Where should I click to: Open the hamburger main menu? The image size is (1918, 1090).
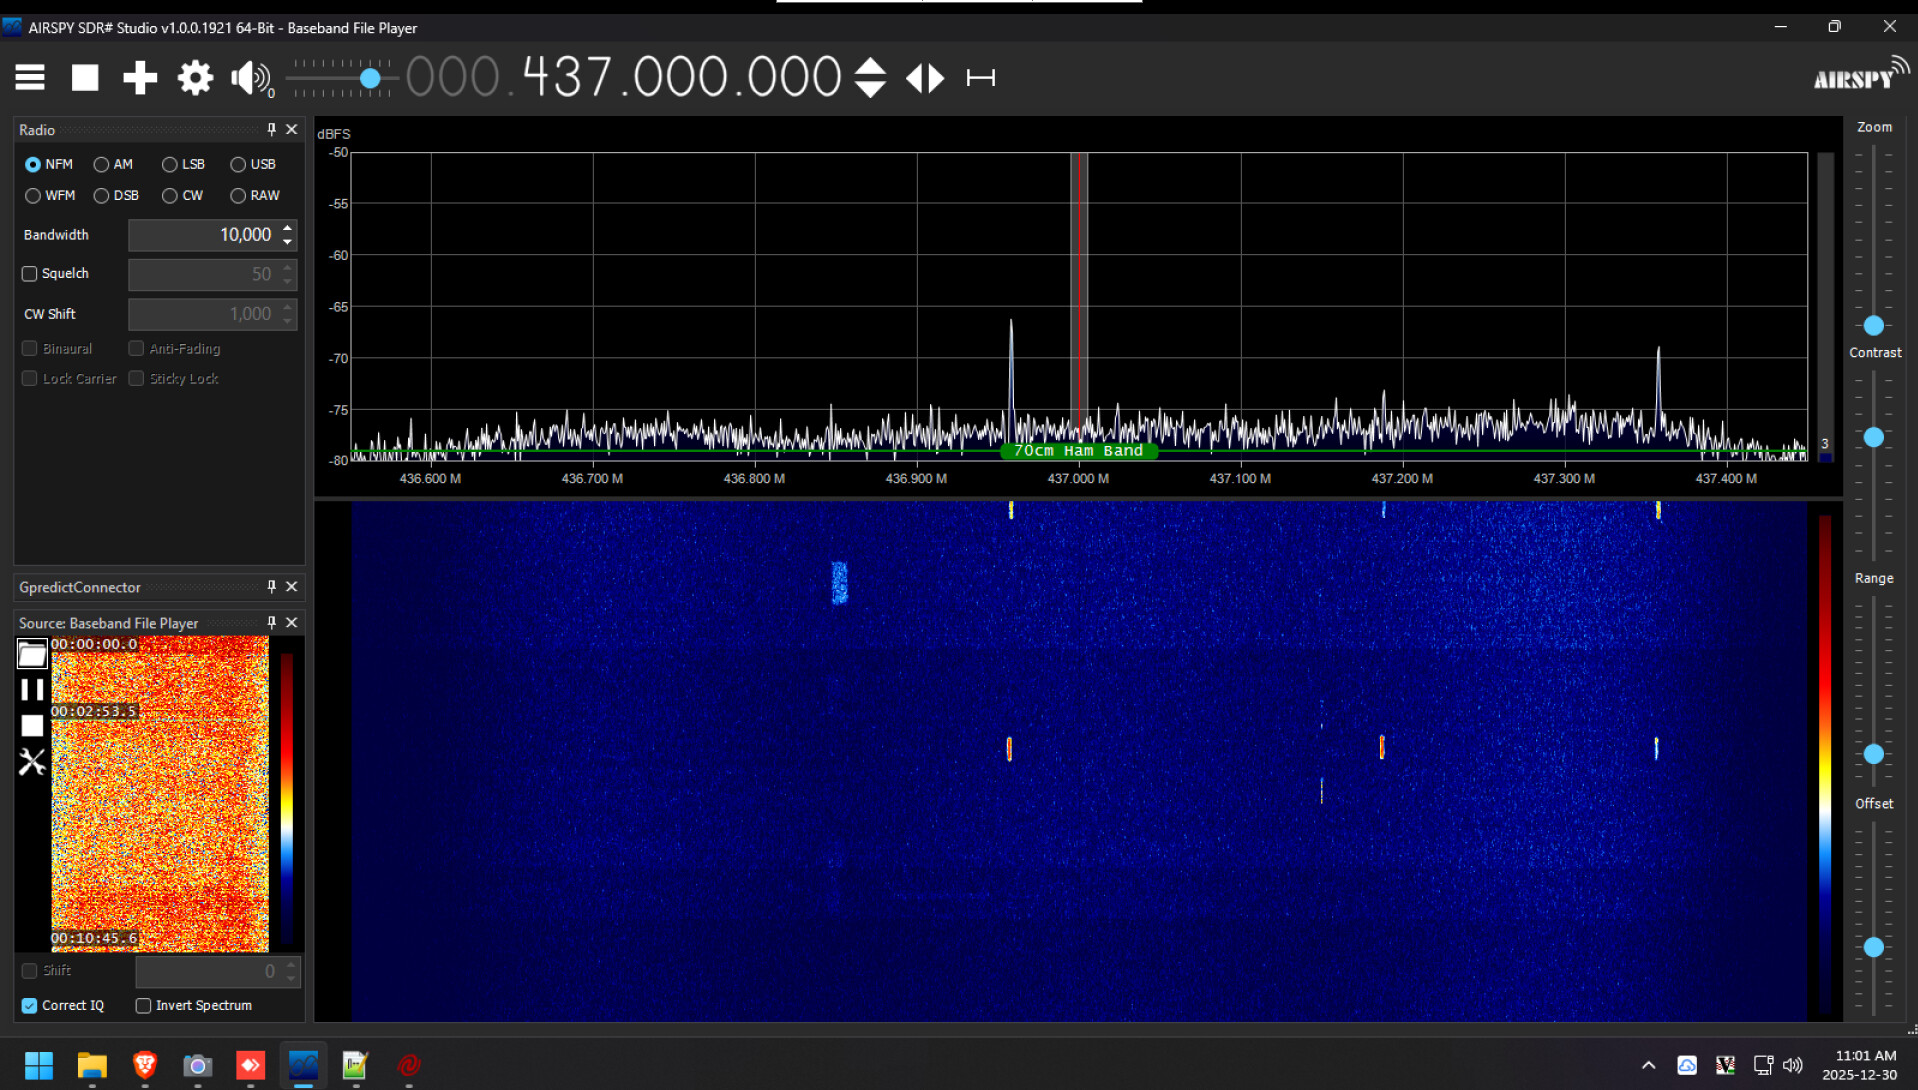(30, 77)
